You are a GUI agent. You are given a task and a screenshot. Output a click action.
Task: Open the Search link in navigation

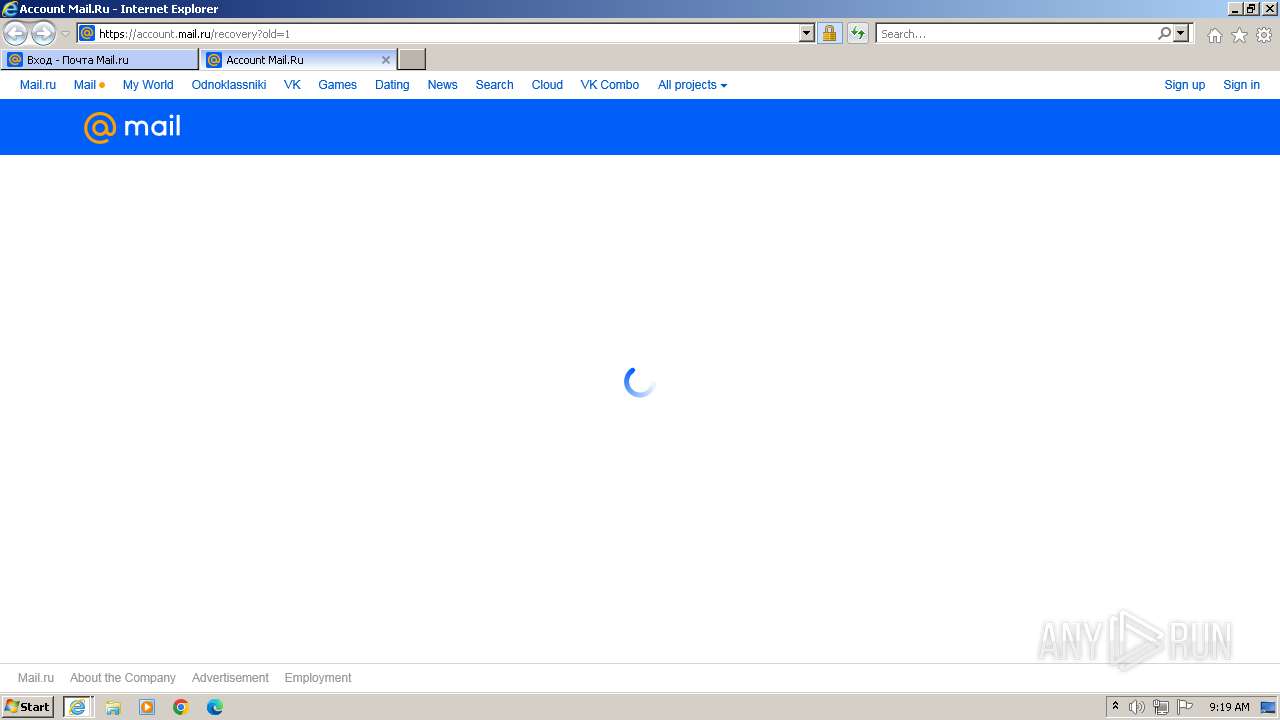[x=494, y=85]
